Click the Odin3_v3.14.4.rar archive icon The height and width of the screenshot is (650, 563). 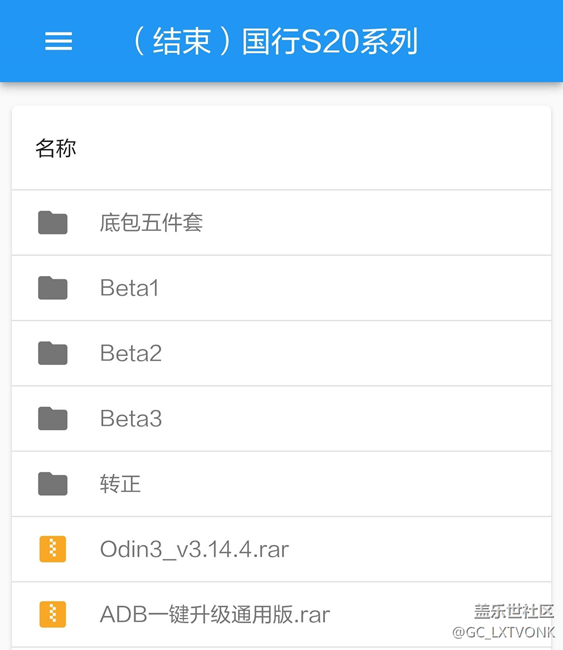53,549
